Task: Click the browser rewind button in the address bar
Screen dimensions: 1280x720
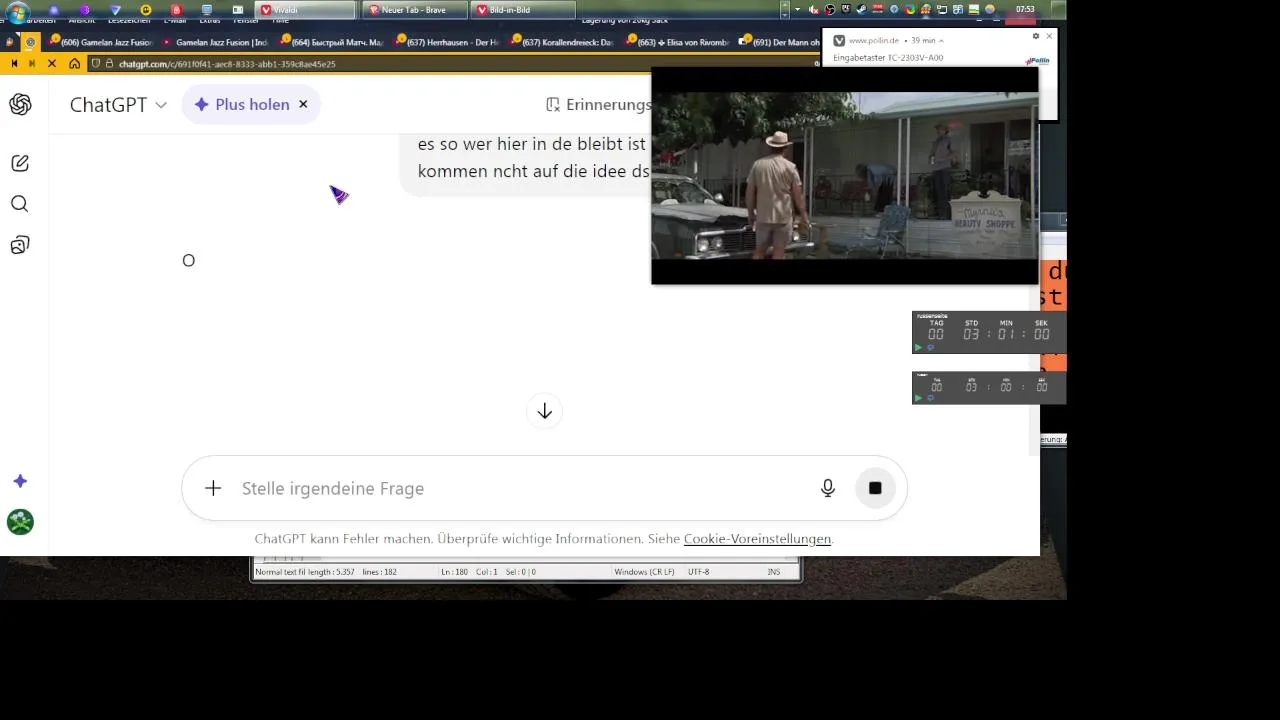Action: click(14, 63)
